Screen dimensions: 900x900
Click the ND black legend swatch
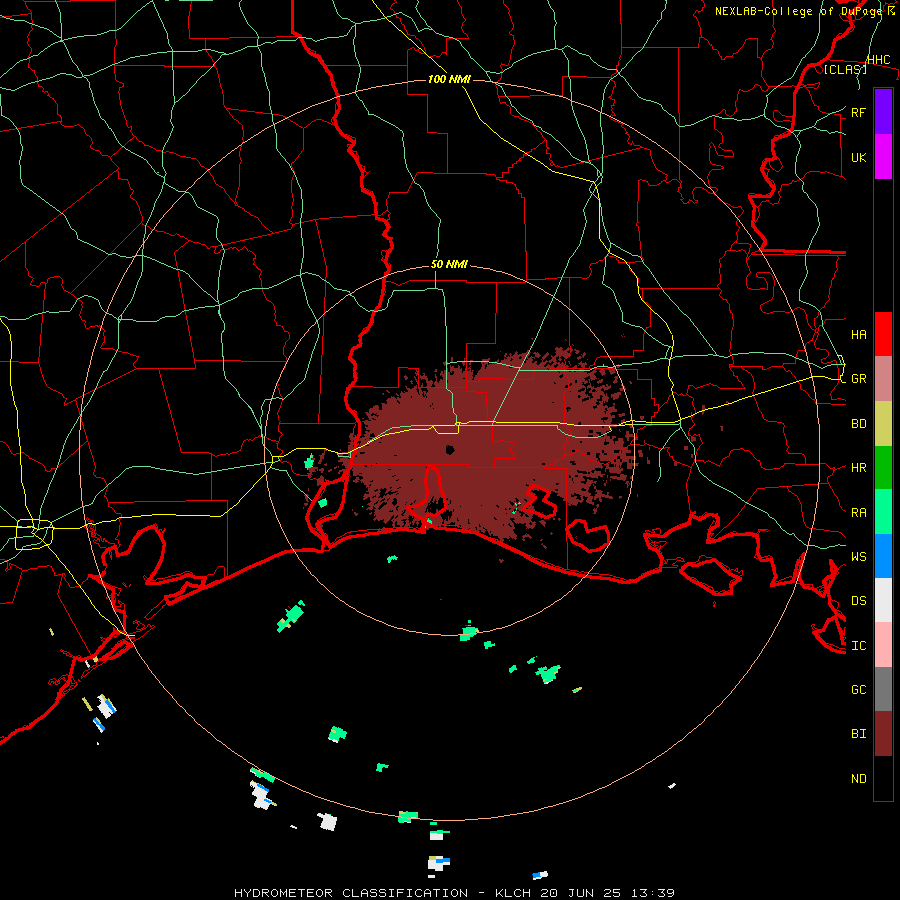point(883,778)
